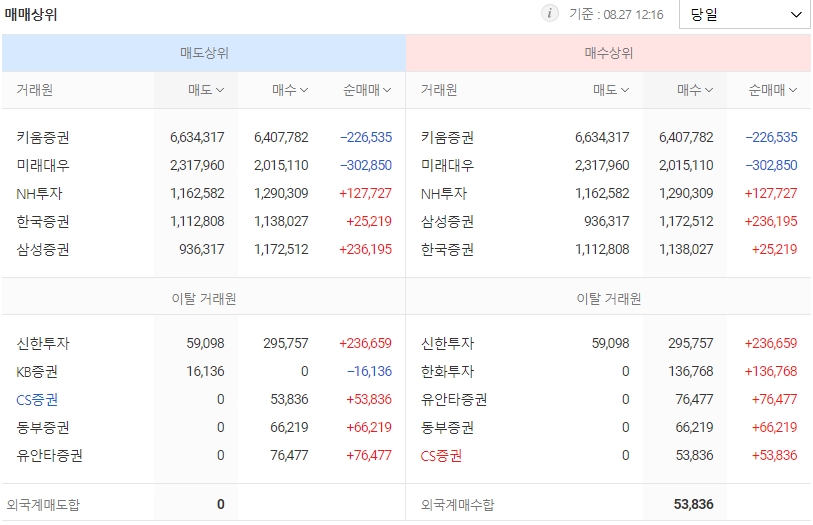This screenshot has height=525, width=813.
Task: Sort 매수상위 table by 순매매 column
Action: (x=772, y=90)
